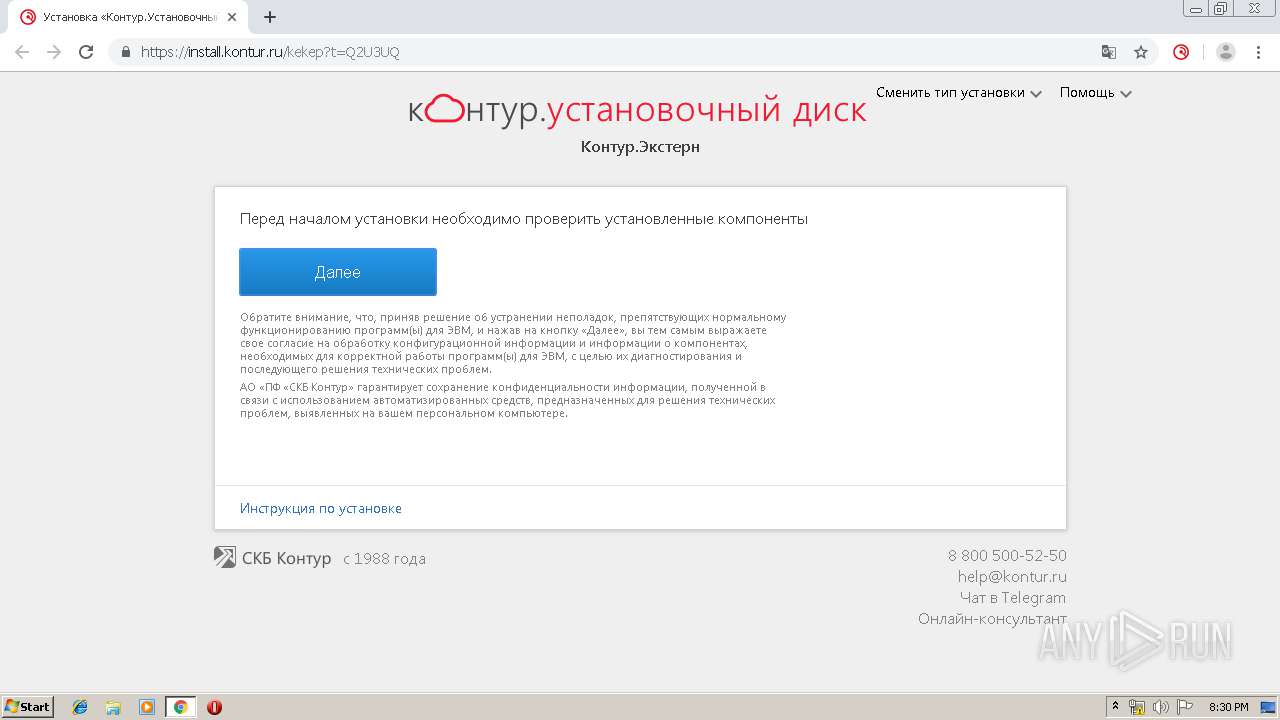Reload the page with refresh icon

point(86,52)
